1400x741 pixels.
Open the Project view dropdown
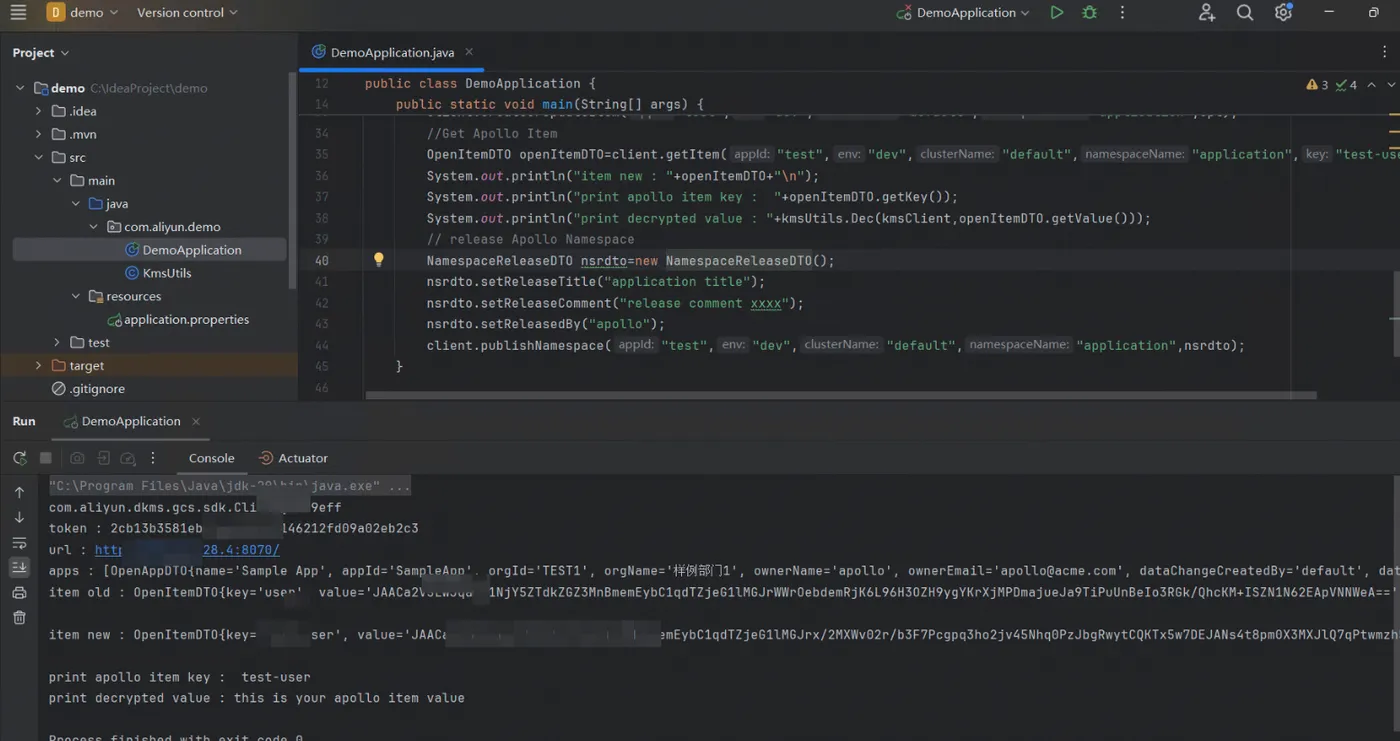pos(41,53)
